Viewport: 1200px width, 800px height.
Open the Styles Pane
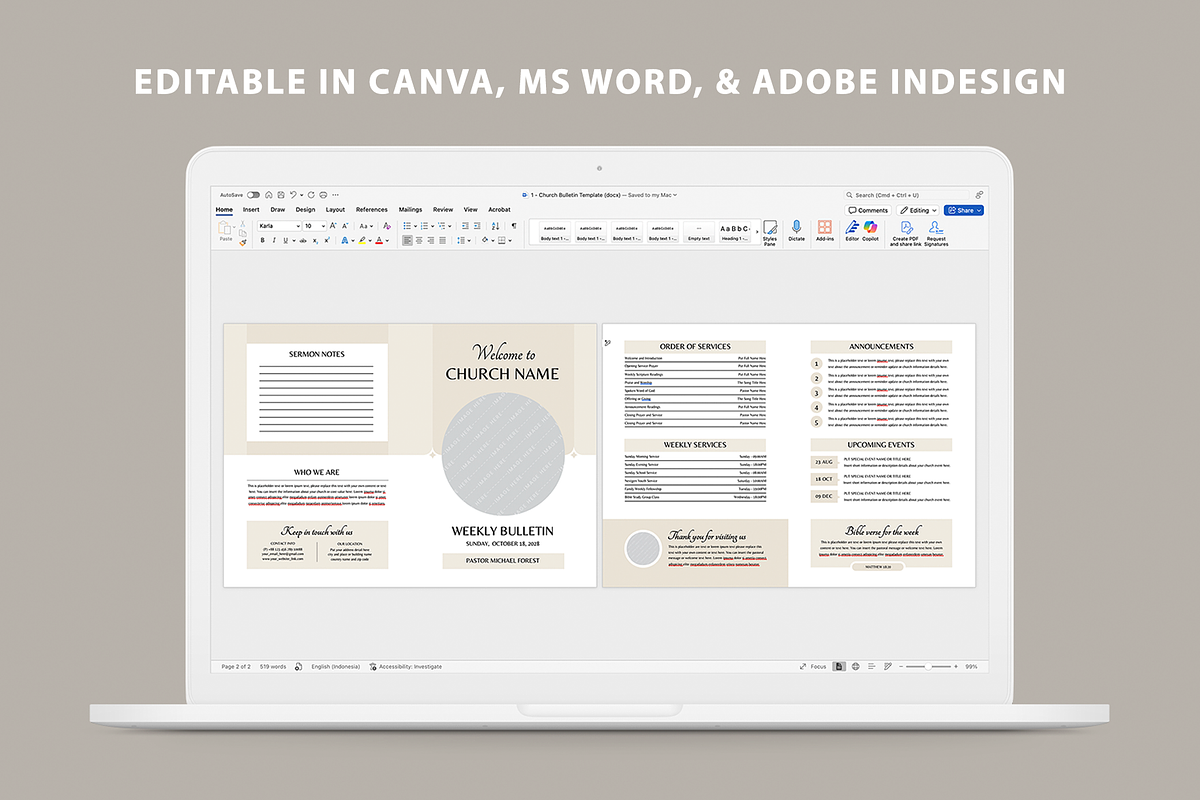(x=770, y=234)
